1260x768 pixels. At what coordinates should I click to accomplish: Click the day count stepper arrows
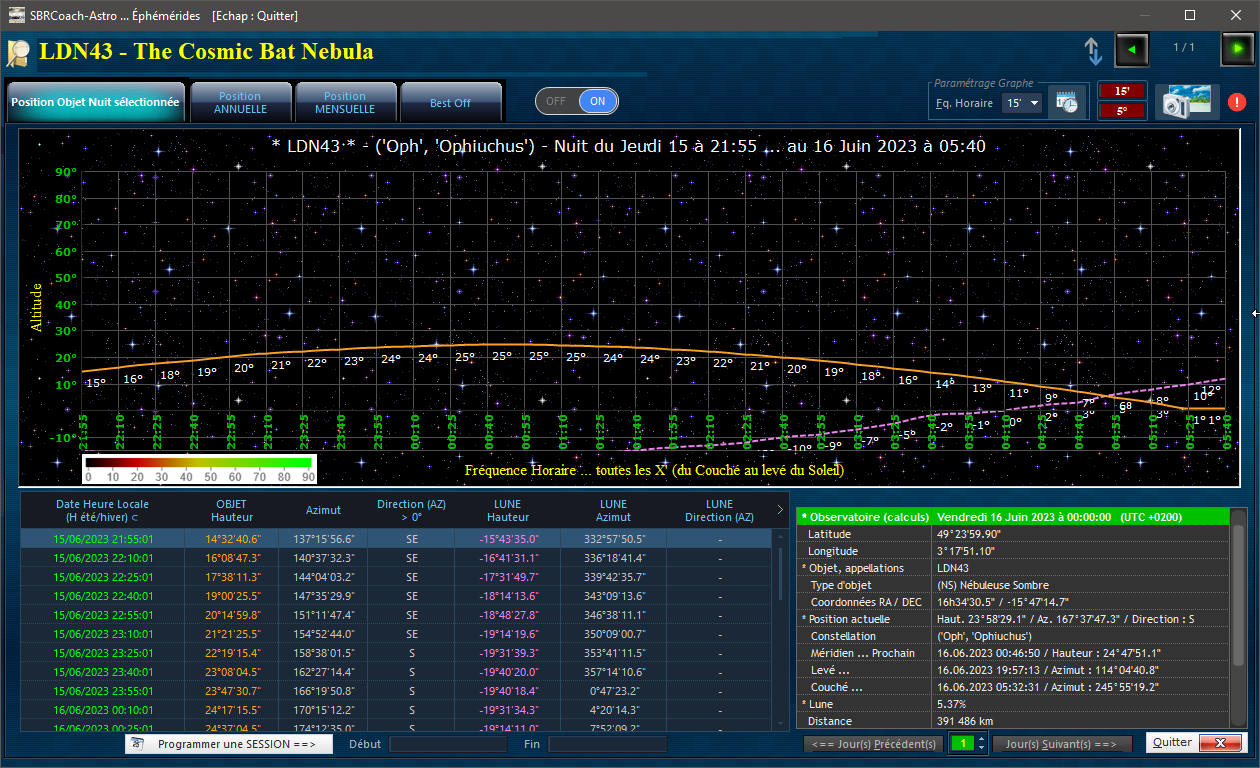click(980, 743)
